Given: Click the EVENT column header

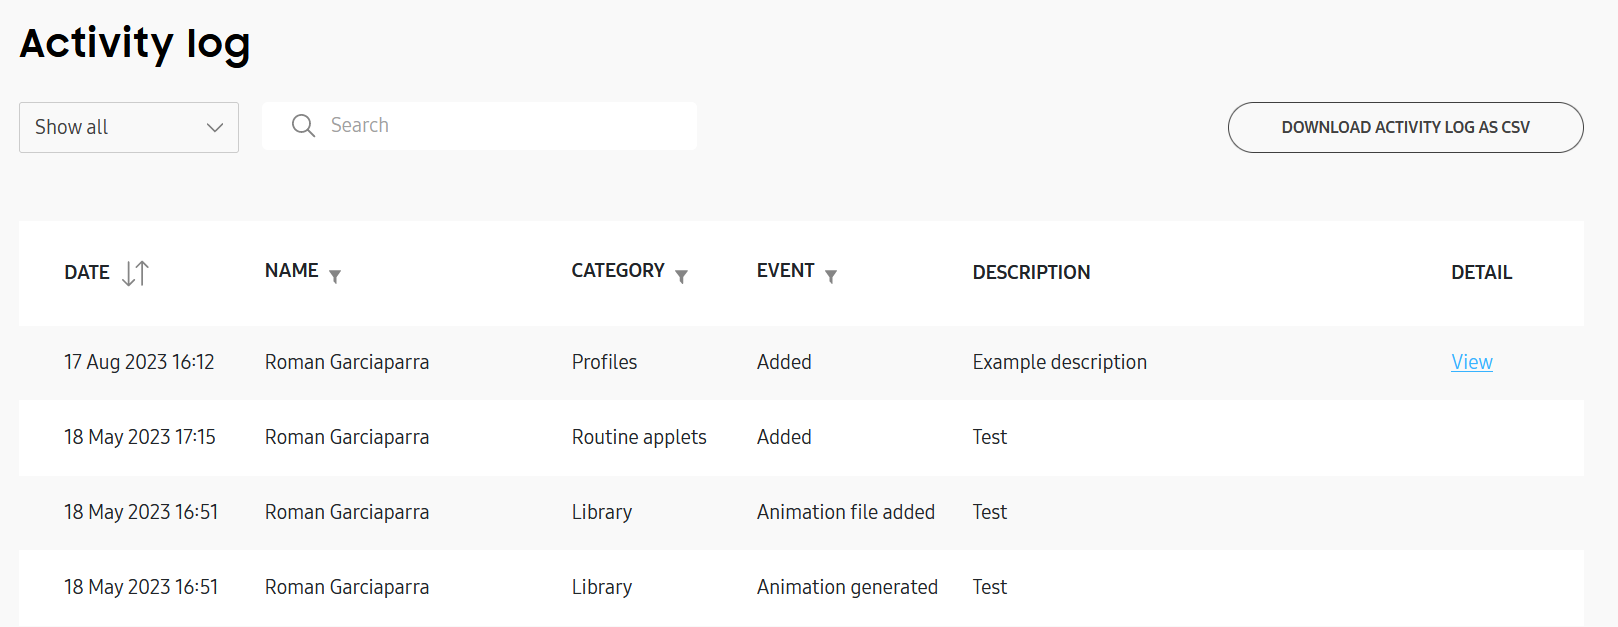Looking at the screenshot, I should 786,271.
